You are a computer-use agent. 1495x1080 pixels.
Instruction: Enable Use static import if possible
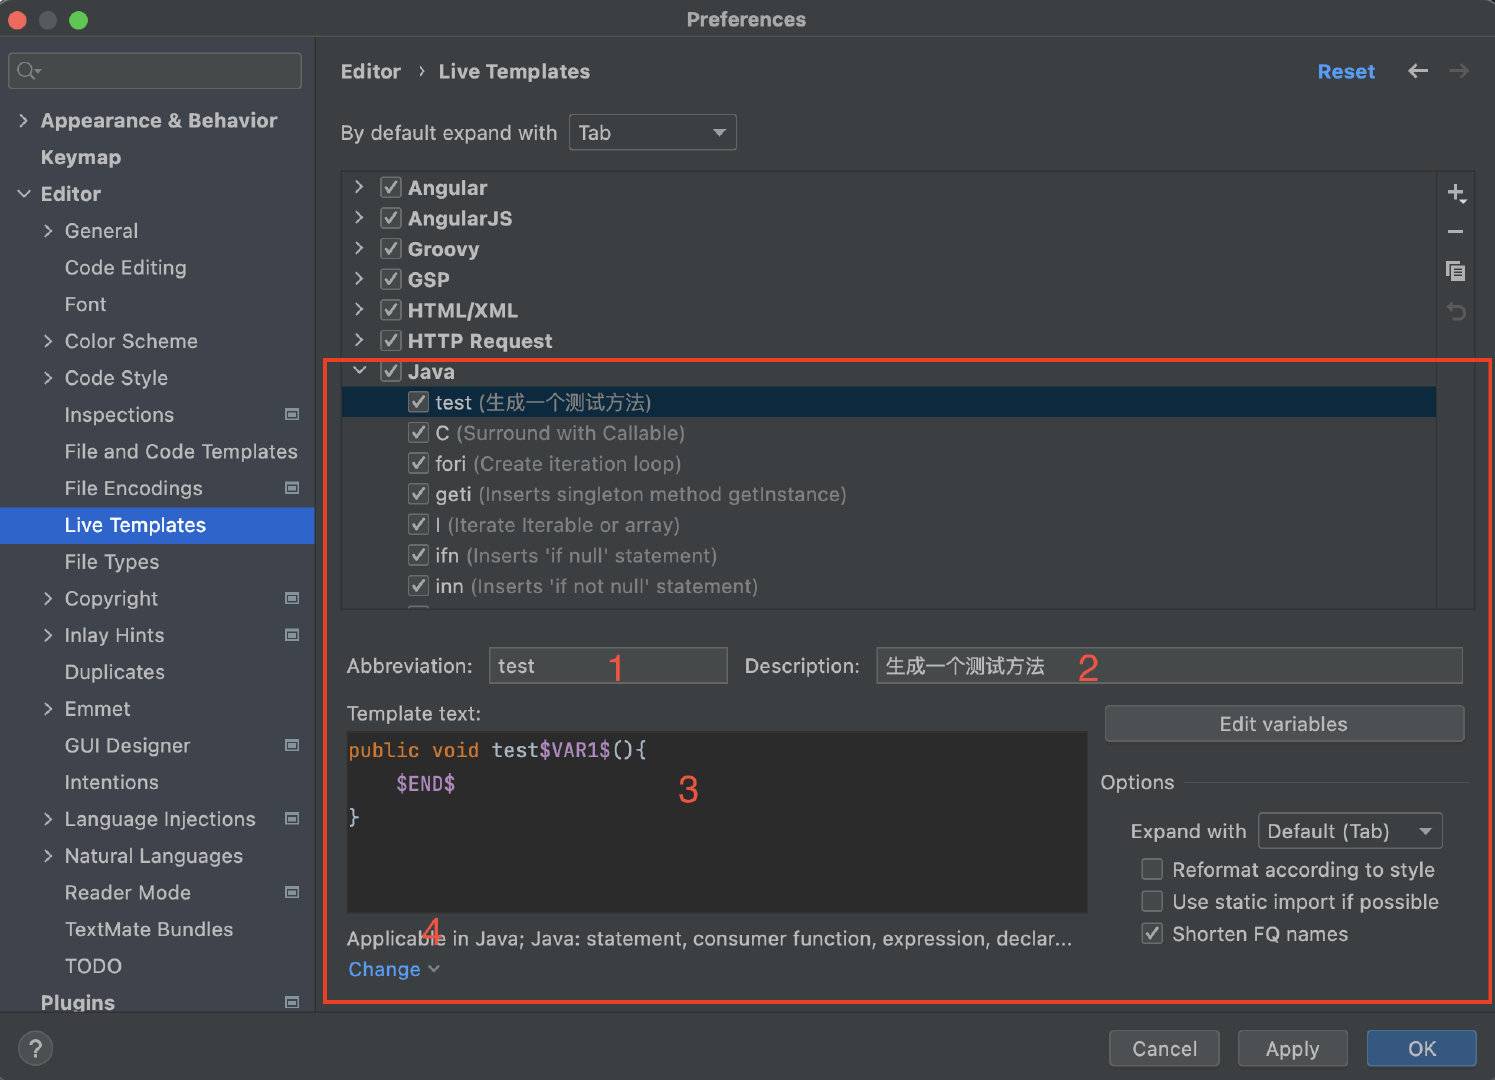pyautogui.click(x=1152, y=901)
